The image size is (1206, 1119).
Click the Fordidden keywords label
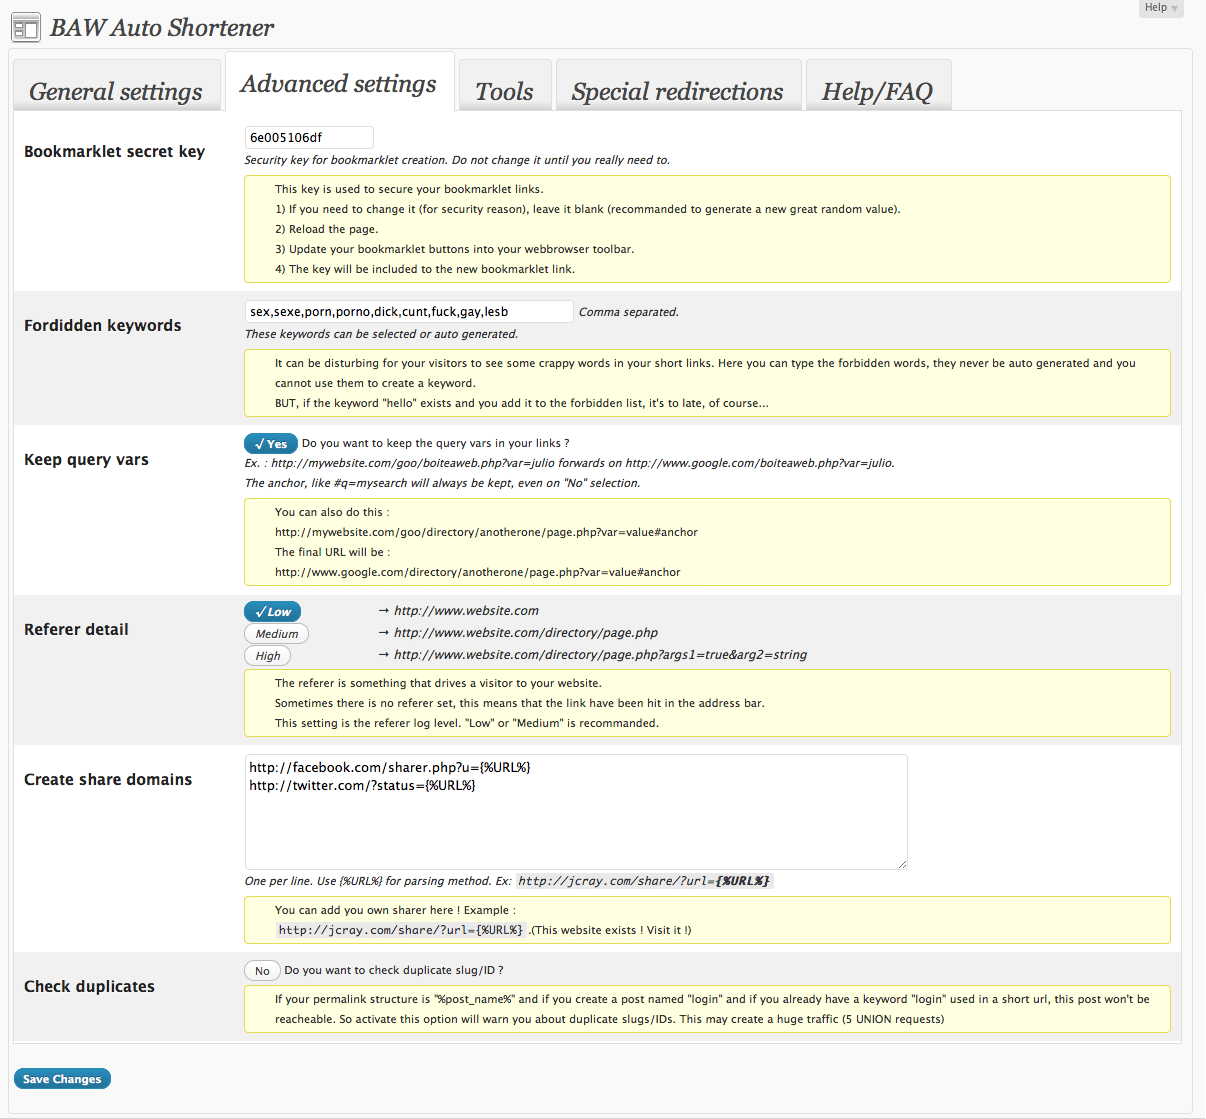point(103,325)
